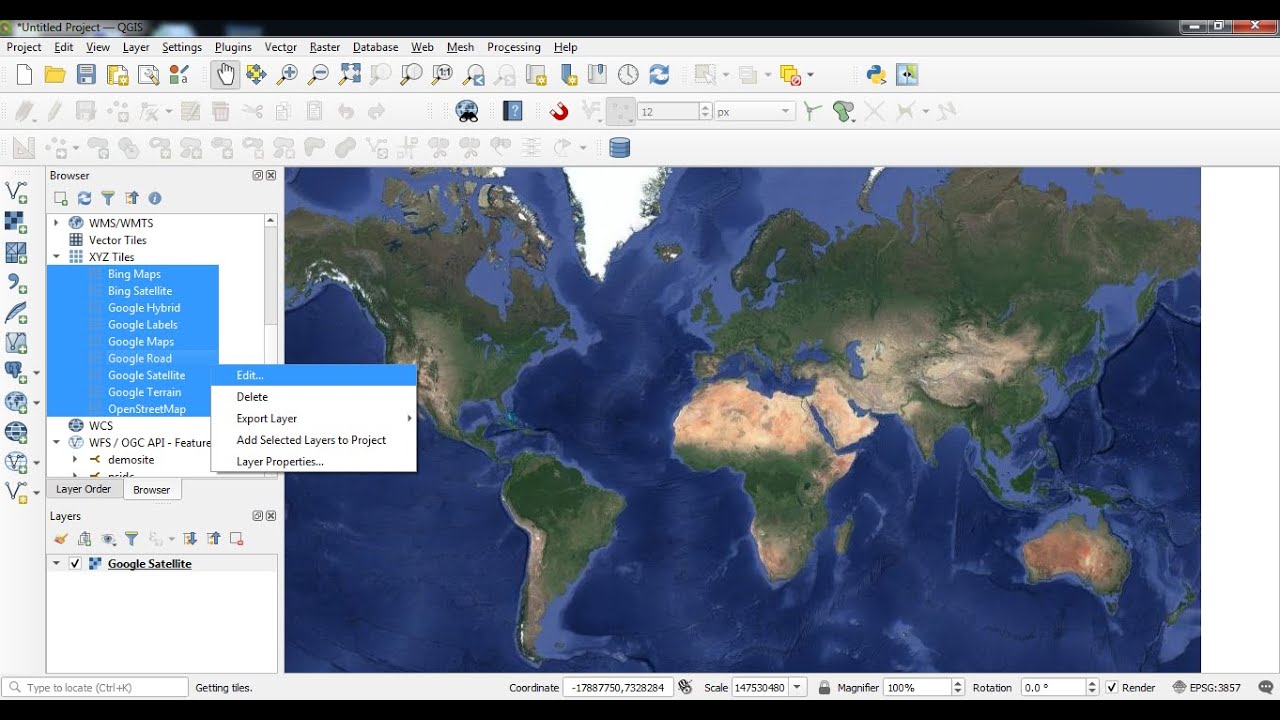Toggle visibility of the Google Satellite layer

(x=75, y=564)
